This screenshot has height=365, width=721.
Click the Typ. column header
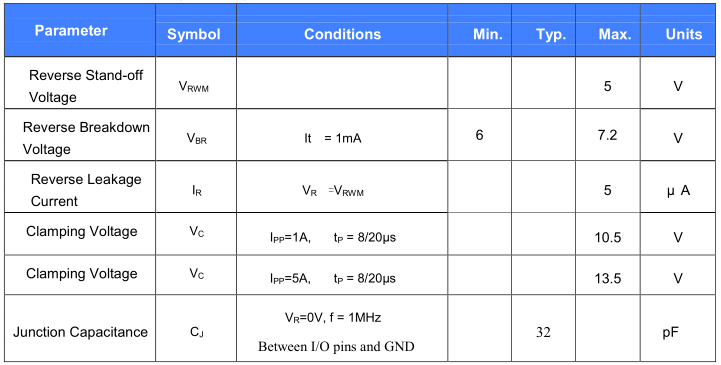(544, 30)
